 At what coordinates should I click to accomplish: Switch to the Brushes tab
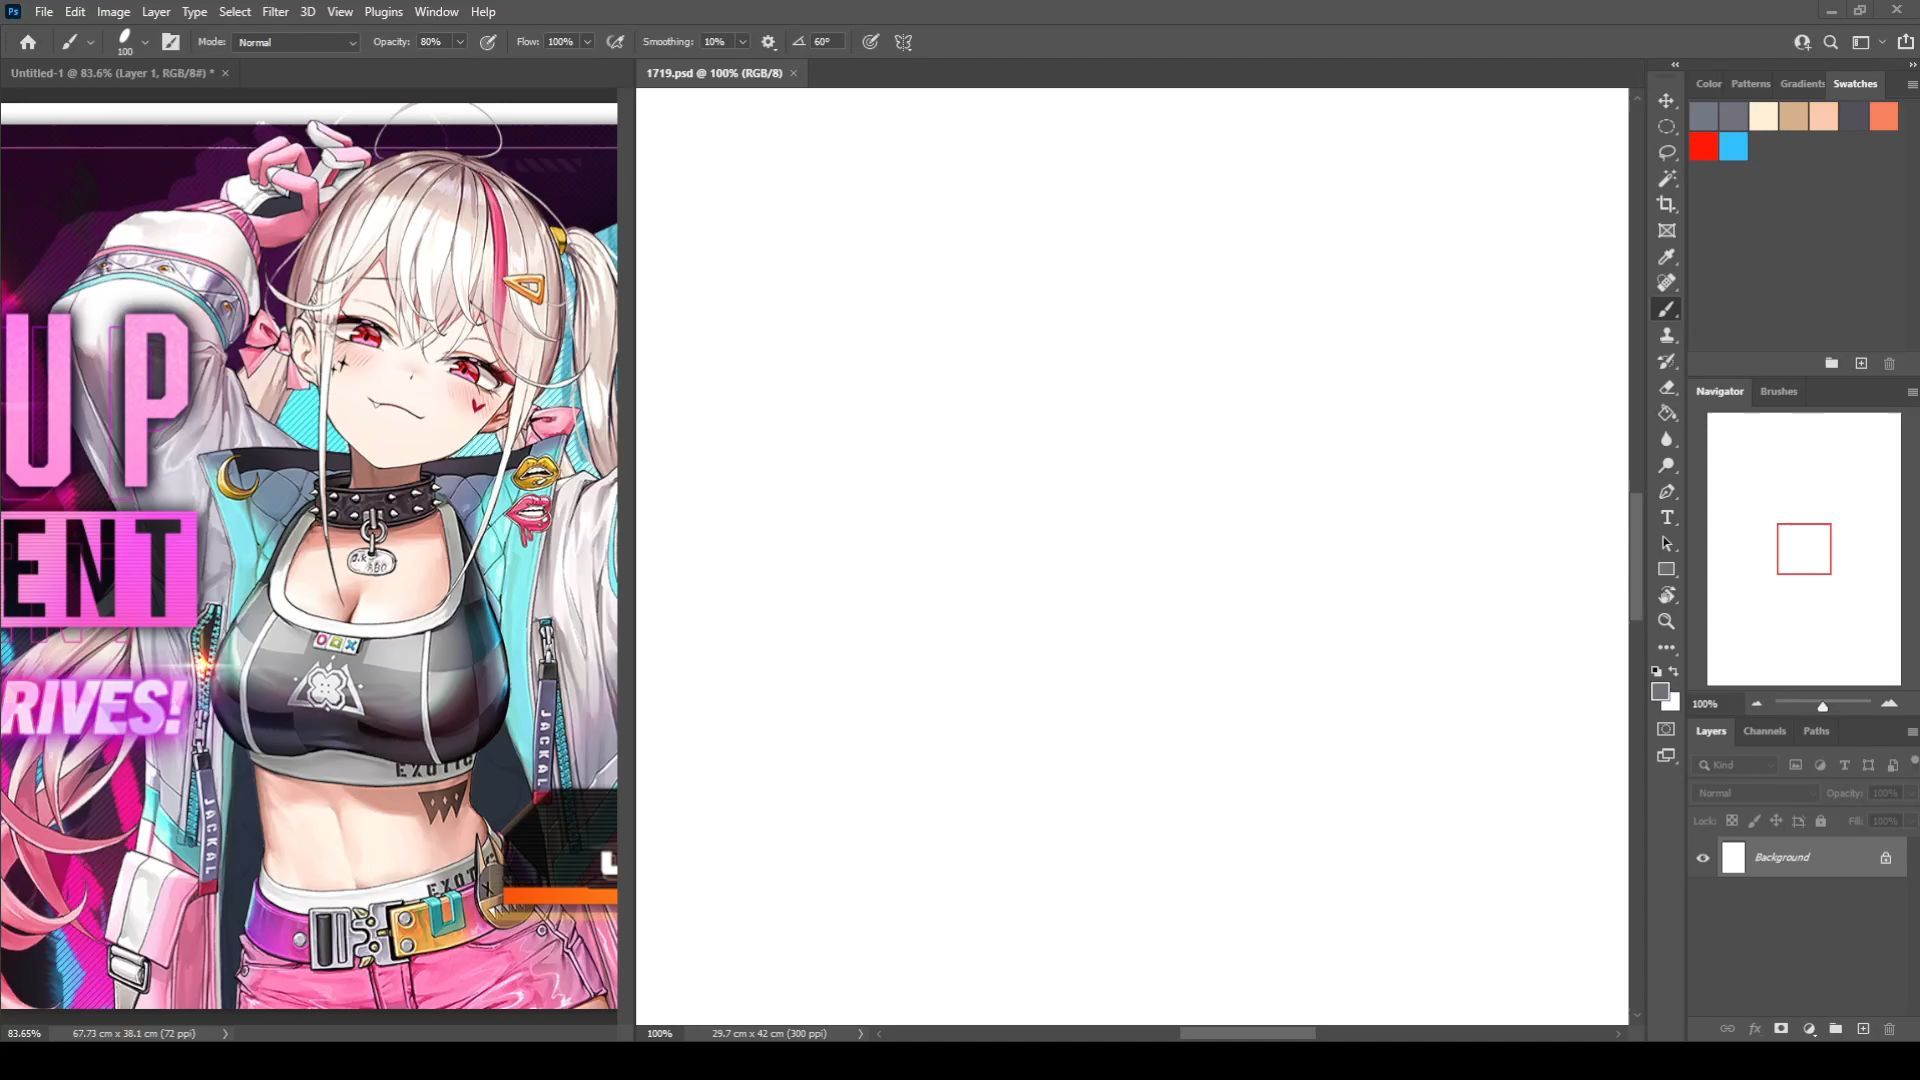[x=1778, y=391]
